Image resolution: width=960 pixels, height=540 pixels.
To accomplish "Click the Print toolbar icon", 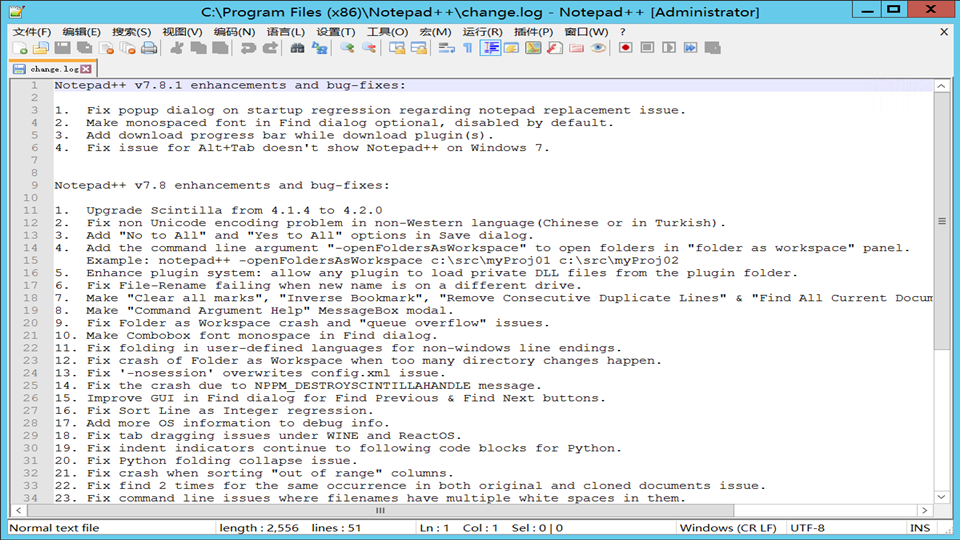I will click(149, 48).
